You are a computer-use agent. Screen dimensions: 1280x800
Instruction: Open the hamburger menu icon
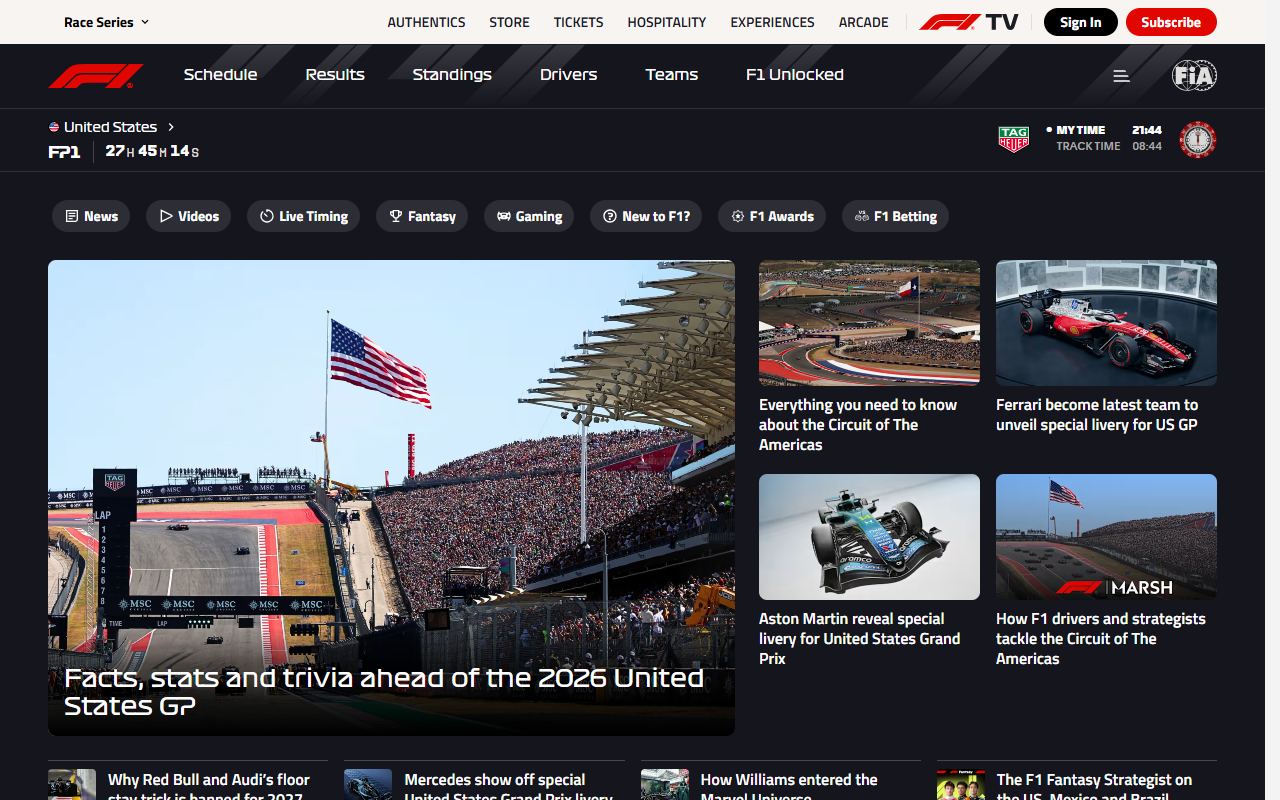(x=1121, y=76)
